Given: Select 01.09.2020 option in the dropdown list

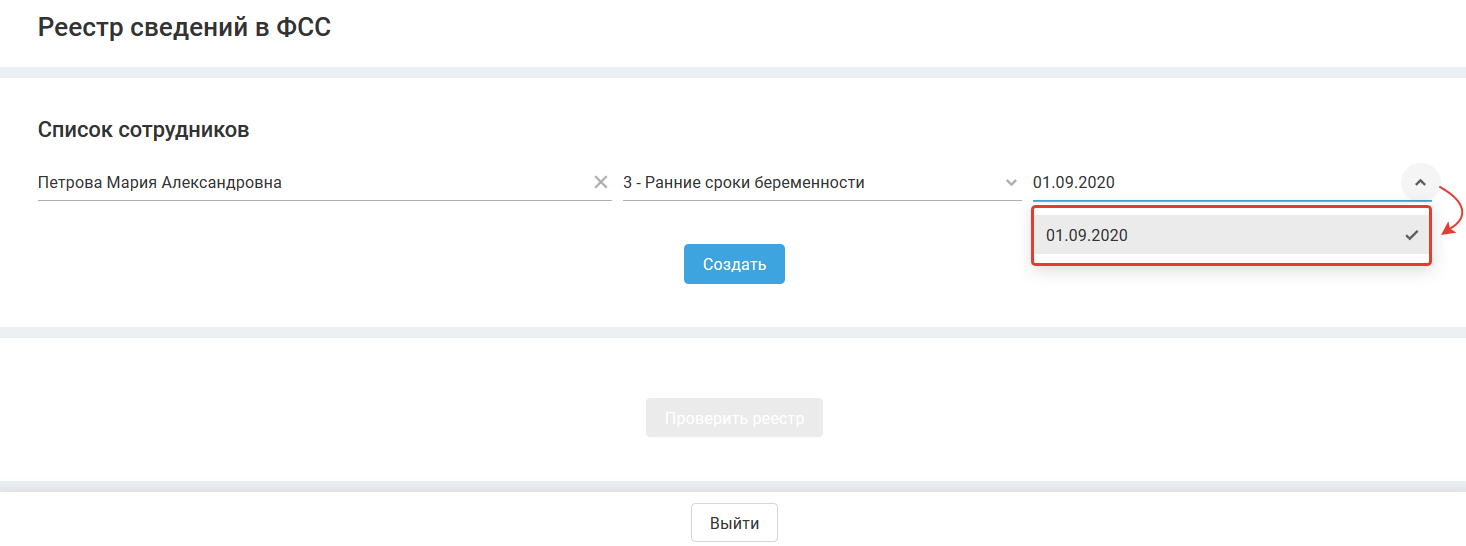Looking at the screenshot, I should [1087, 236].
